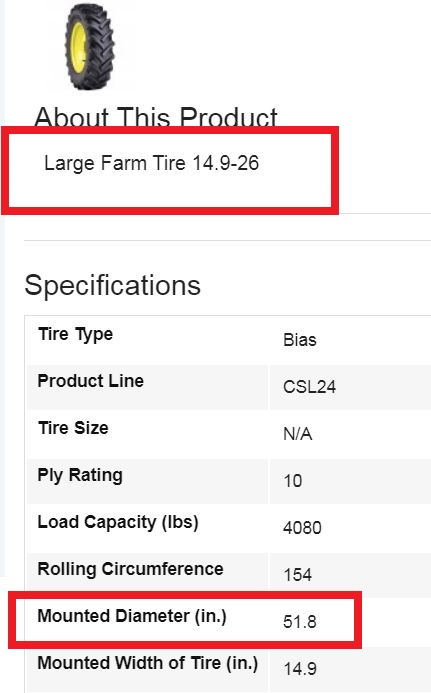Viewport: 431px width, 693px height.
Task: Click the N/A tire size value
Action: [298, 434]
